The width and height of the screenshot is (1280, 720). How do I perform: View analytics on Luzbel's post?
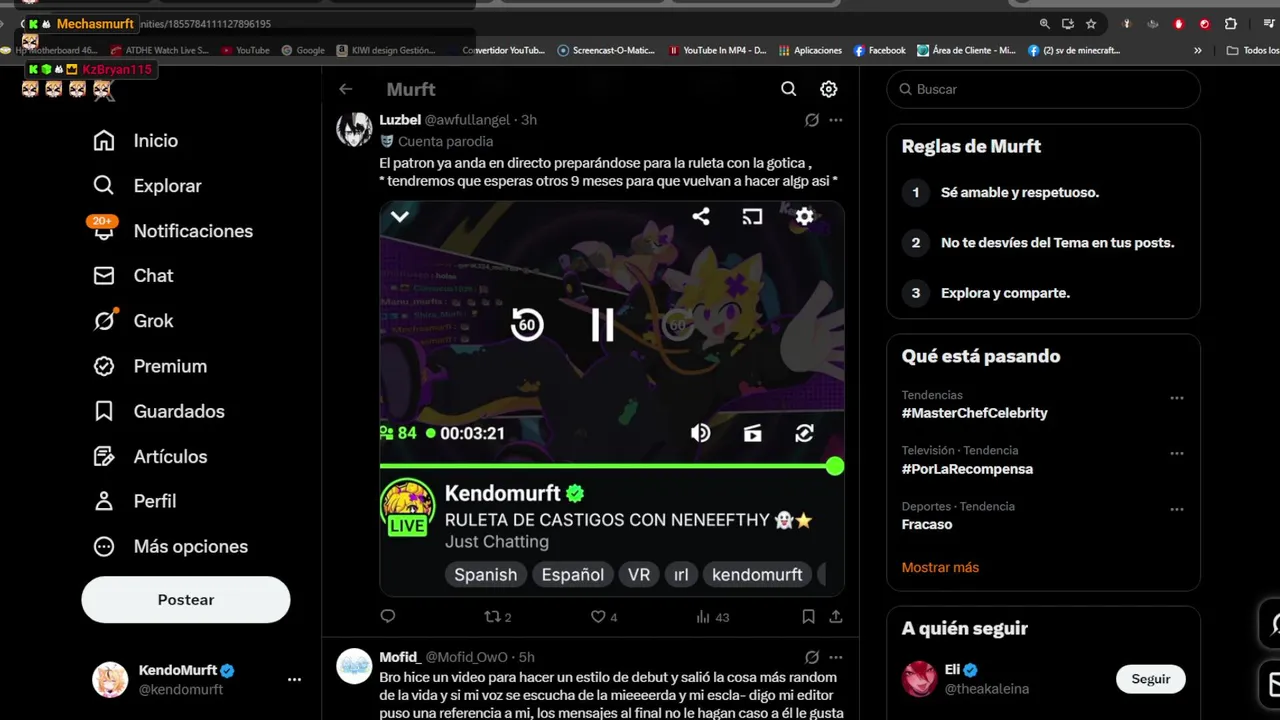click(712, 617)
